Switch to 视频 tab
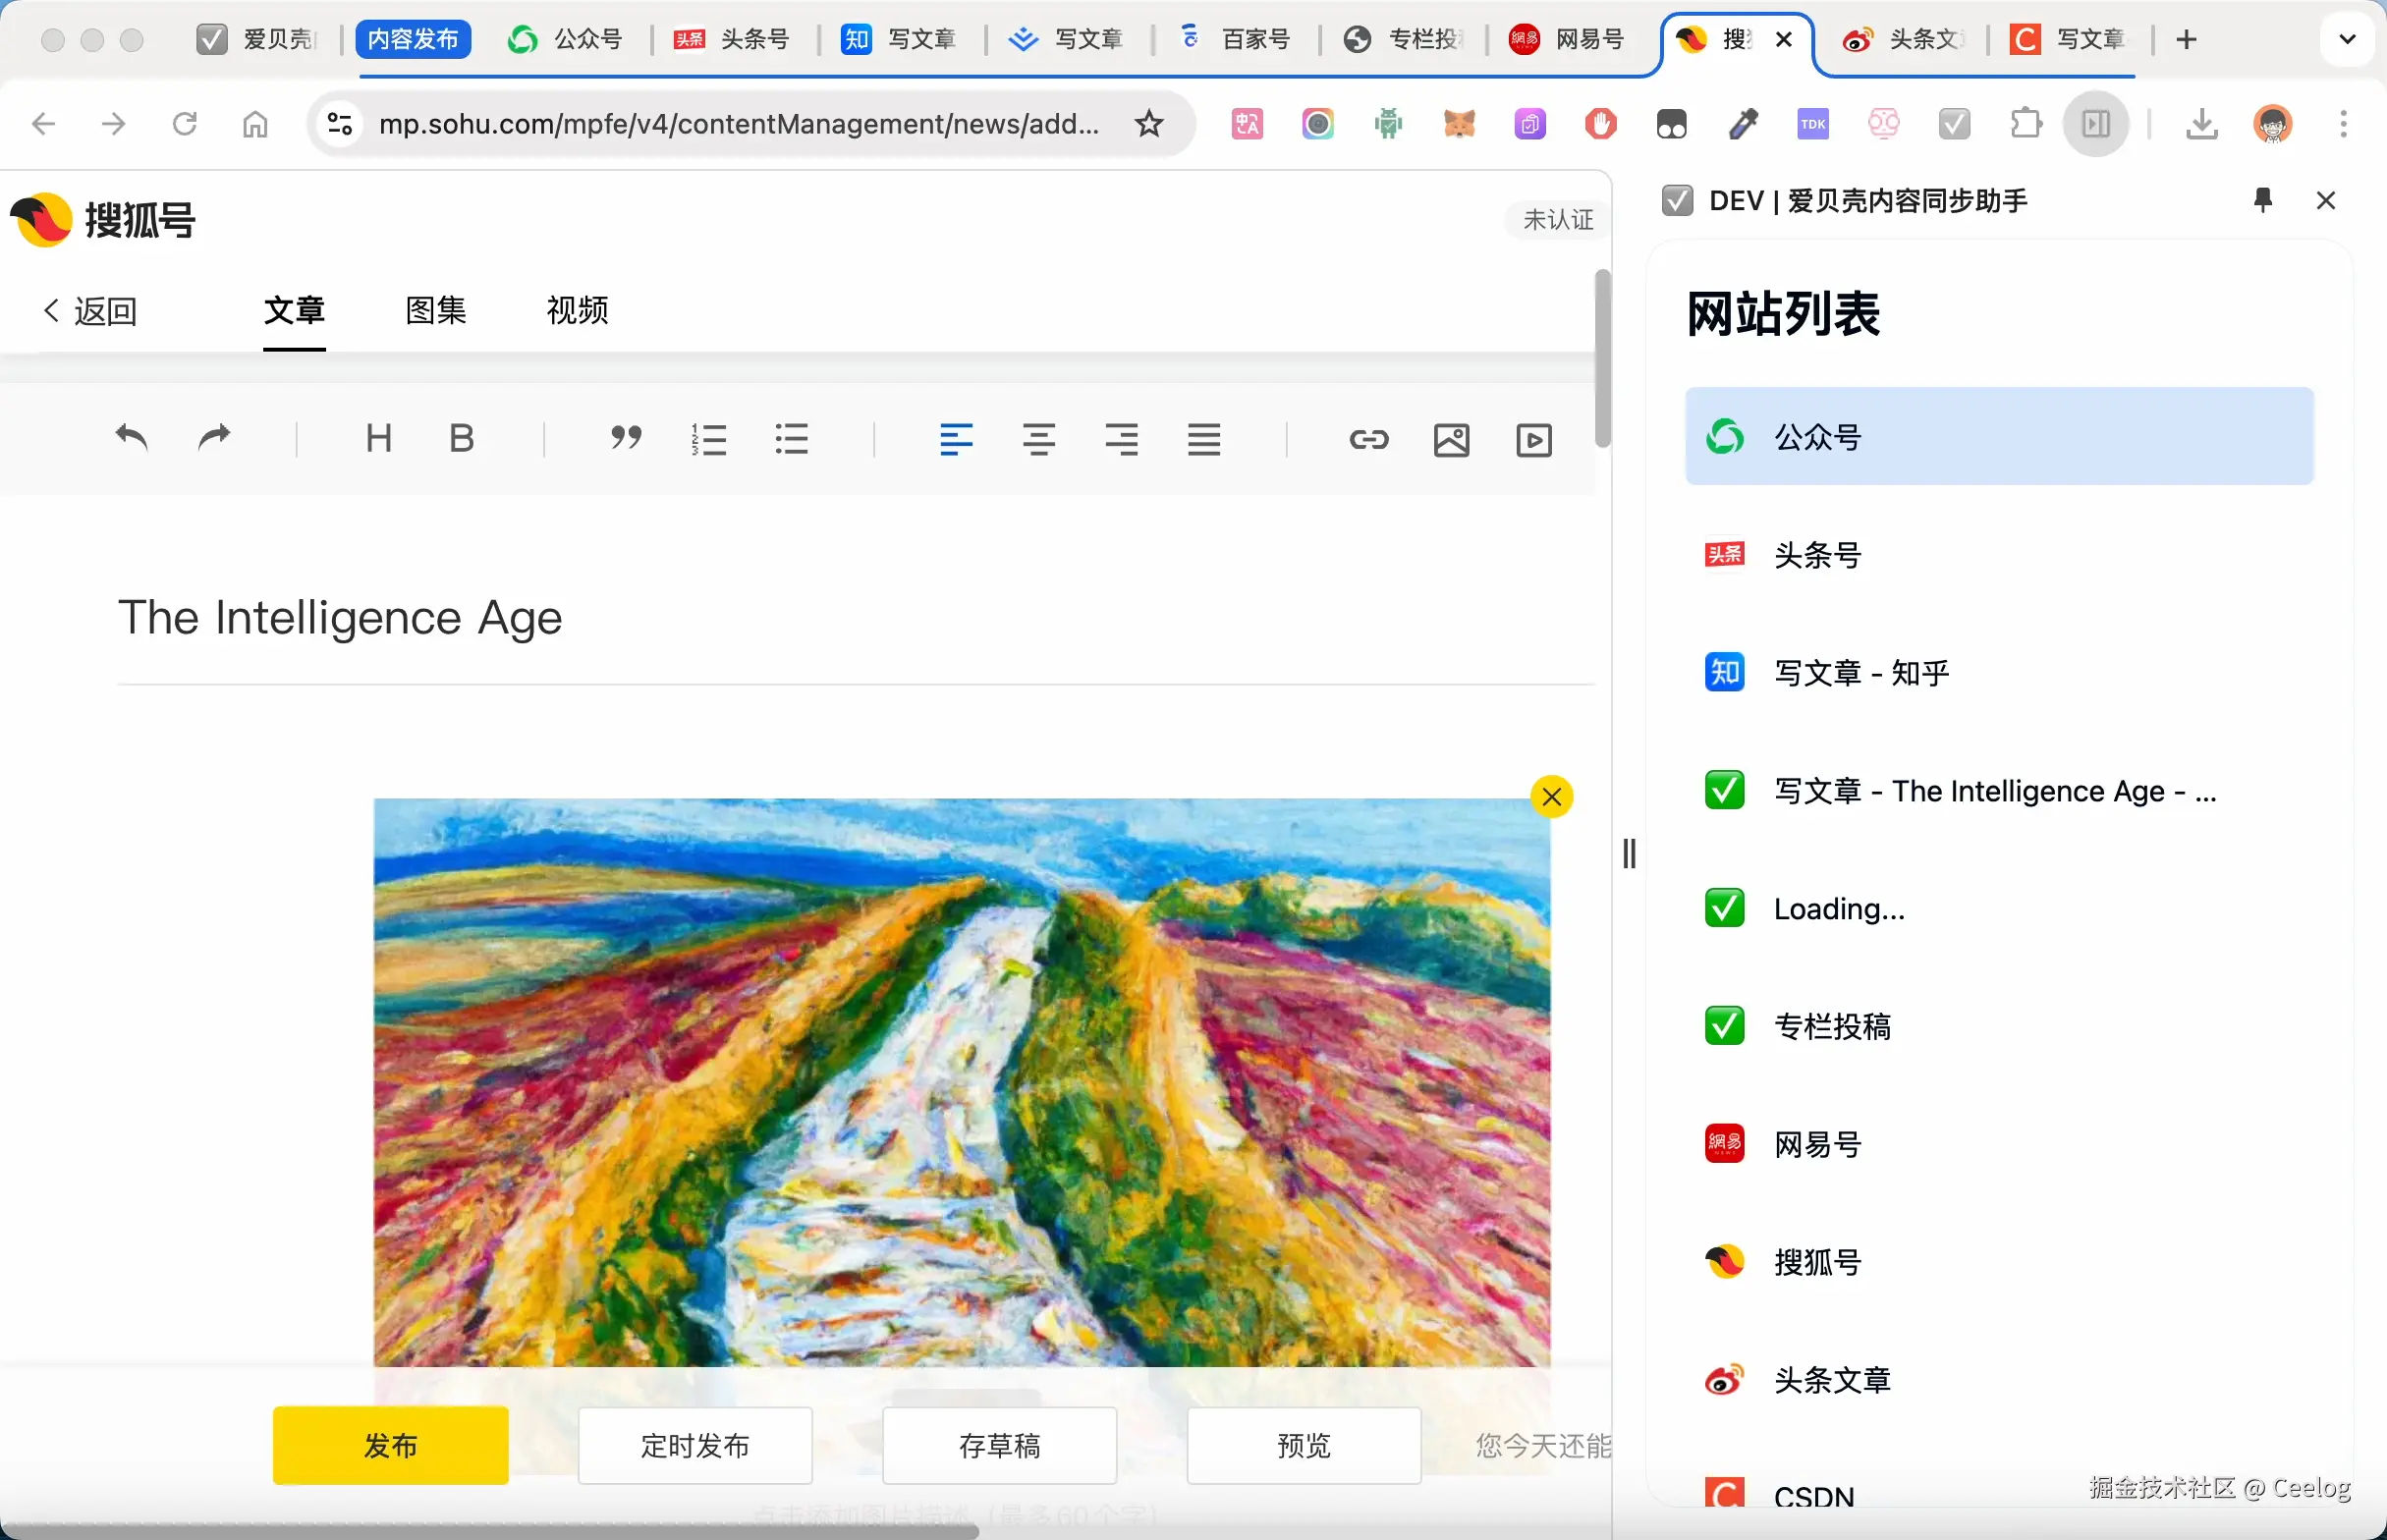Viewport: 2387px width, 1540px height. click(x=577, y=310)
